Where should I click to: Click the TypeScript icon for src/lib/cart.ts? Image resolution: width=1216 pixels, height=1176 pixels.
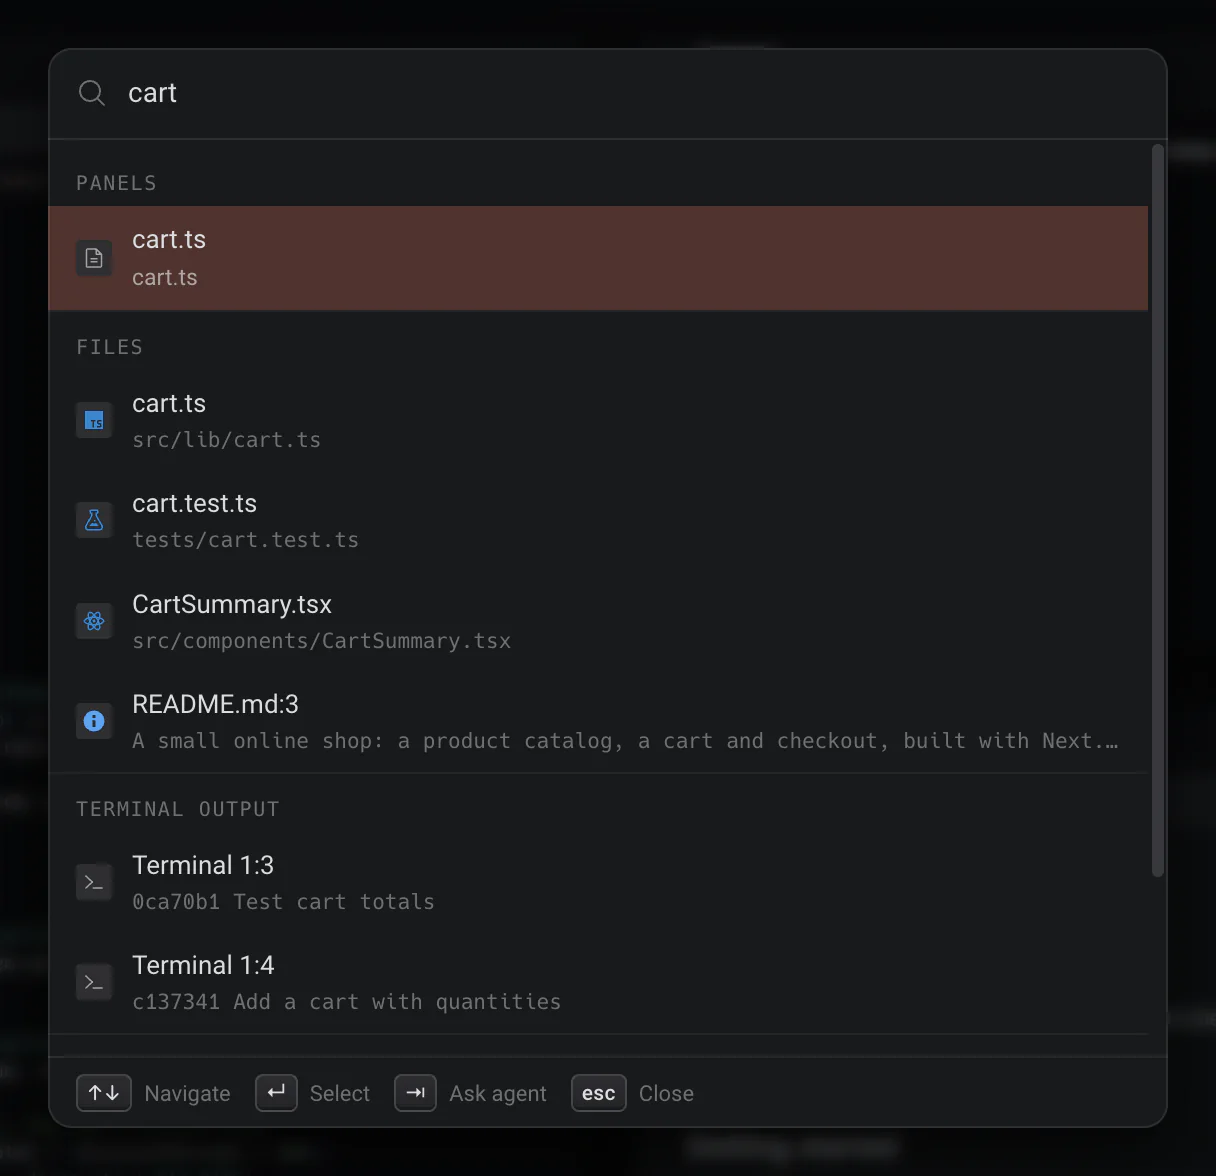pyautogui.click(x=94, y=421)
